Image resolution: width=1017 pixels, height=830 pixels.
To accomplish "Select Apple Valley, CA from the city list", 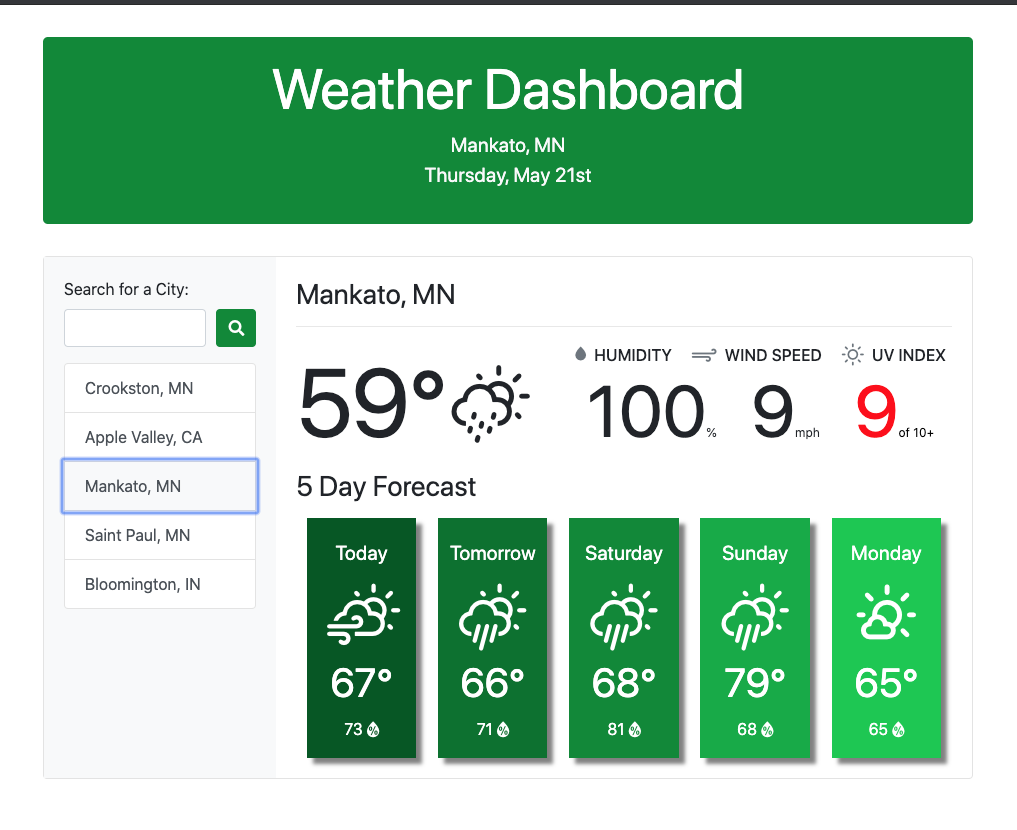I will click(159, 437).
